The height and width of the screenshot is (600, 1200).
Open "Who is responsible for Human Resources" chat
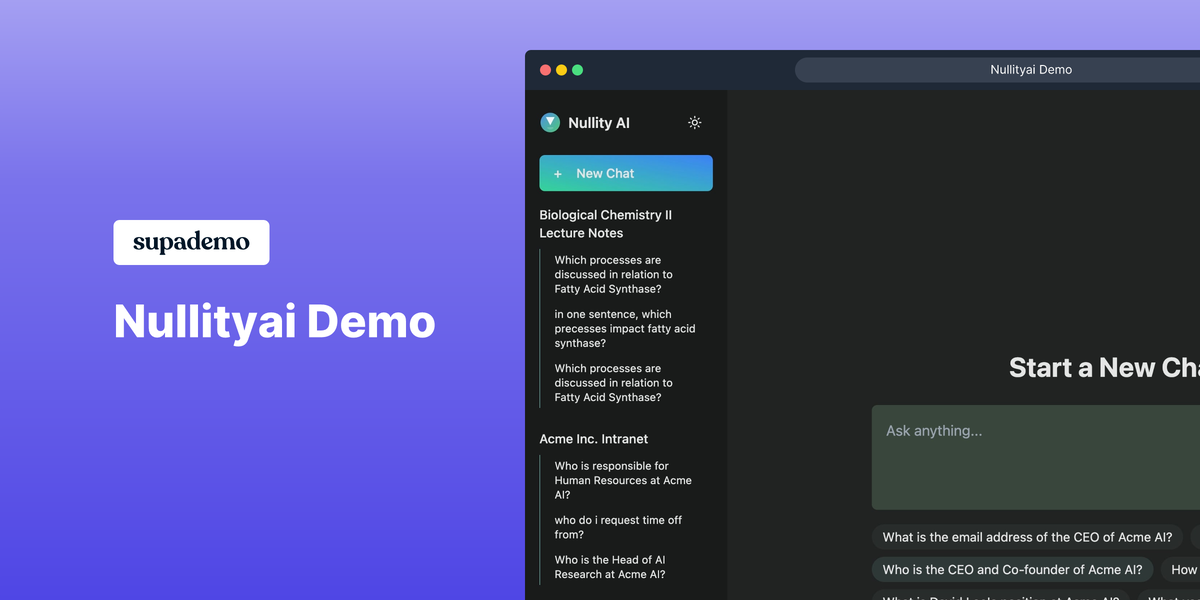pos(623,481)
